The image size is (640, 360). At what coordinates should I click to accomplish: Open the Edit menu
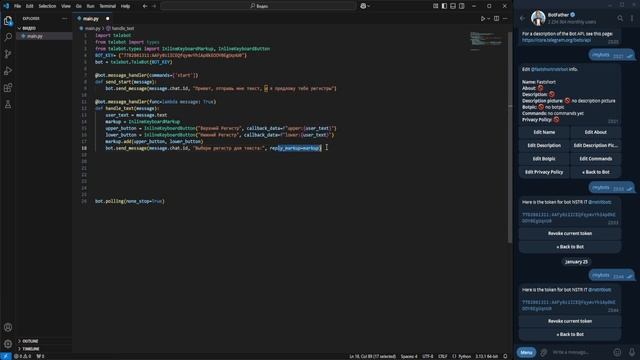tap(30, 6)
